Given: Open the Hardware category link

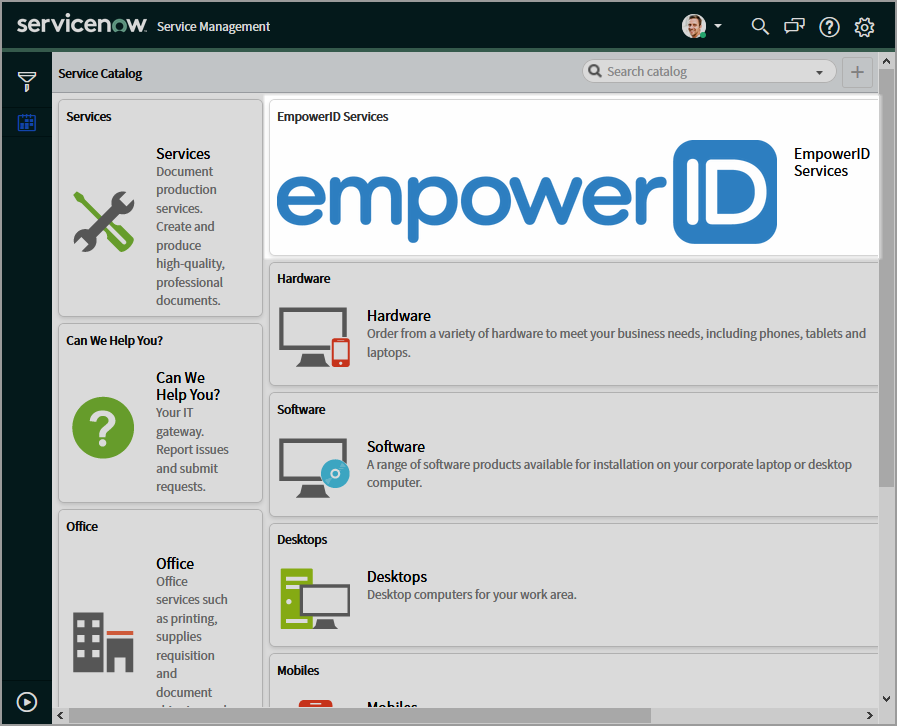Looking at the screenshot, I should (x=399, y=316).
